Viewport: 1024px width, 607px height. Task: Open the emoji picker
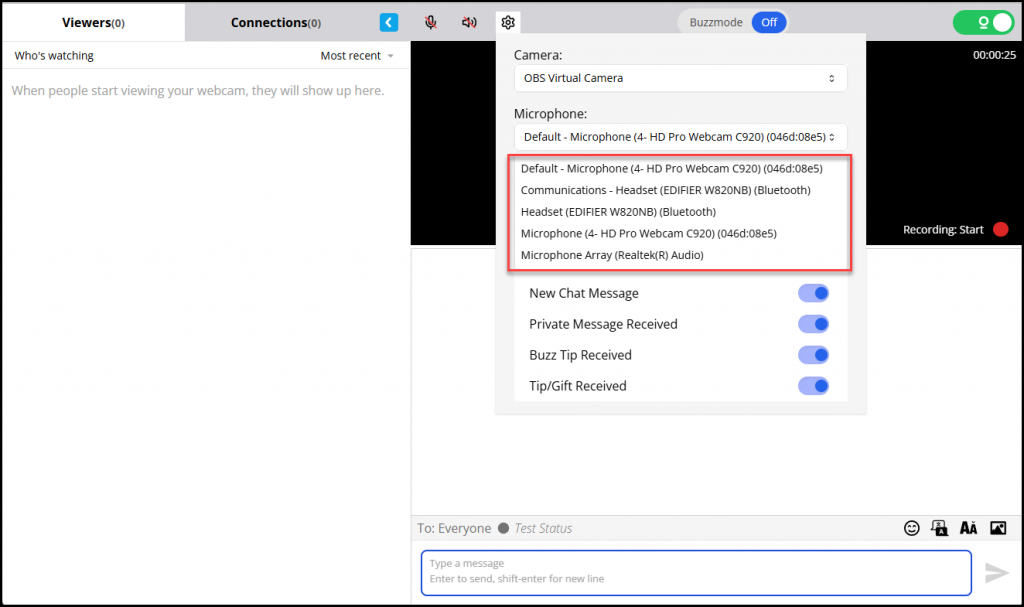(912, 528)
